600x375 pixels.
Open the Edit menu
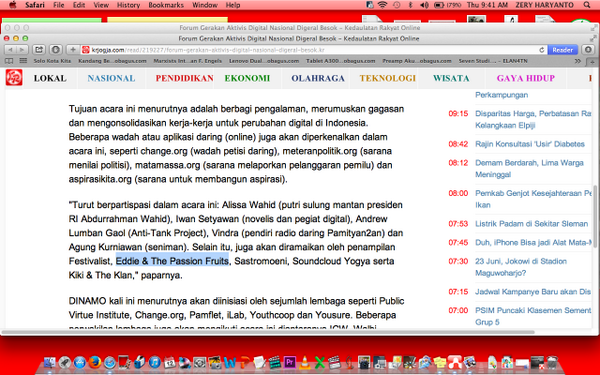click(79, 5)
